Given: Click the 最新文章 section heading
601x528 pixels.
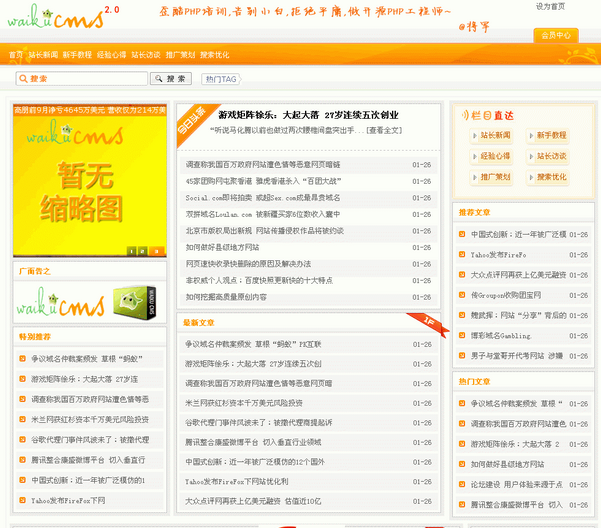Looking at the screenshot, I should 198,323.
